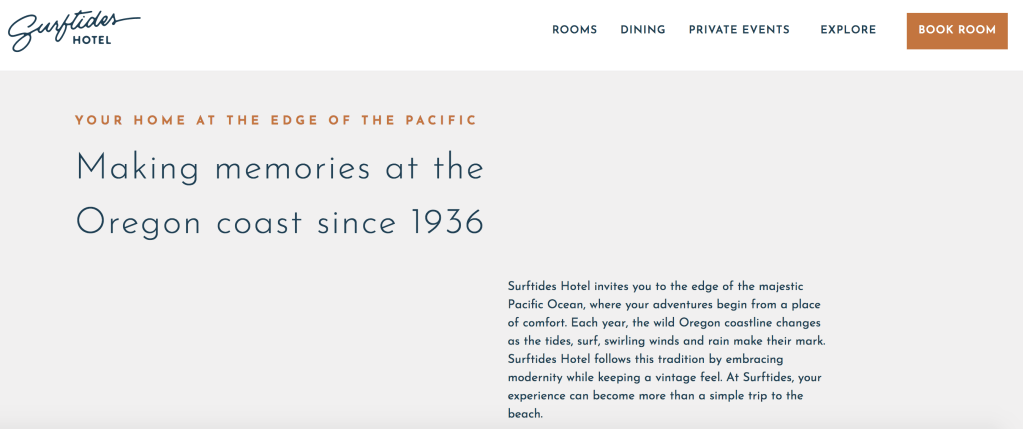The image size is (1023, 429).
Task: Open the Rooms menu item
Action: 574,30
